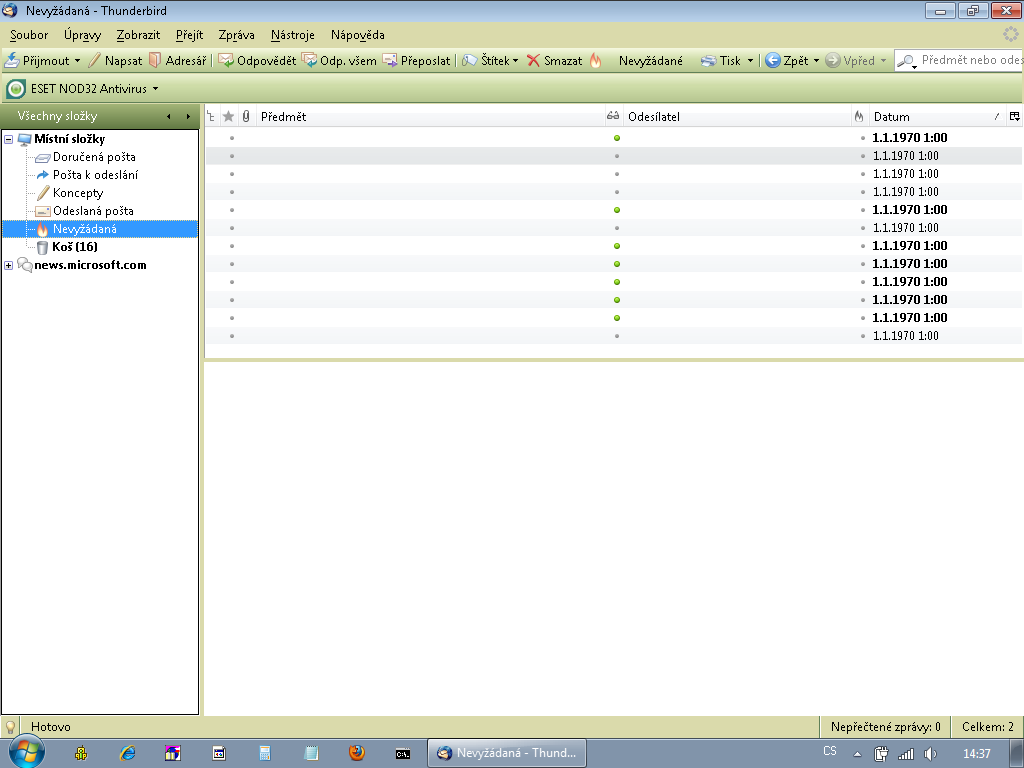Image resolution: width=1024 pixels, height=768 pixels.
Task: Delete the message using Smazat
Action: [555, 61]
